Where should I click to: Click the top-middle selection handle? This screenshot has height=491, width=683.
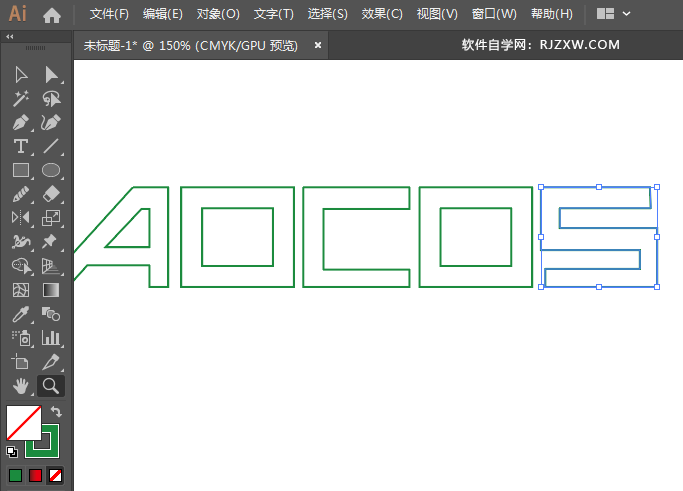pyautogui.click(x=599, y=187)
